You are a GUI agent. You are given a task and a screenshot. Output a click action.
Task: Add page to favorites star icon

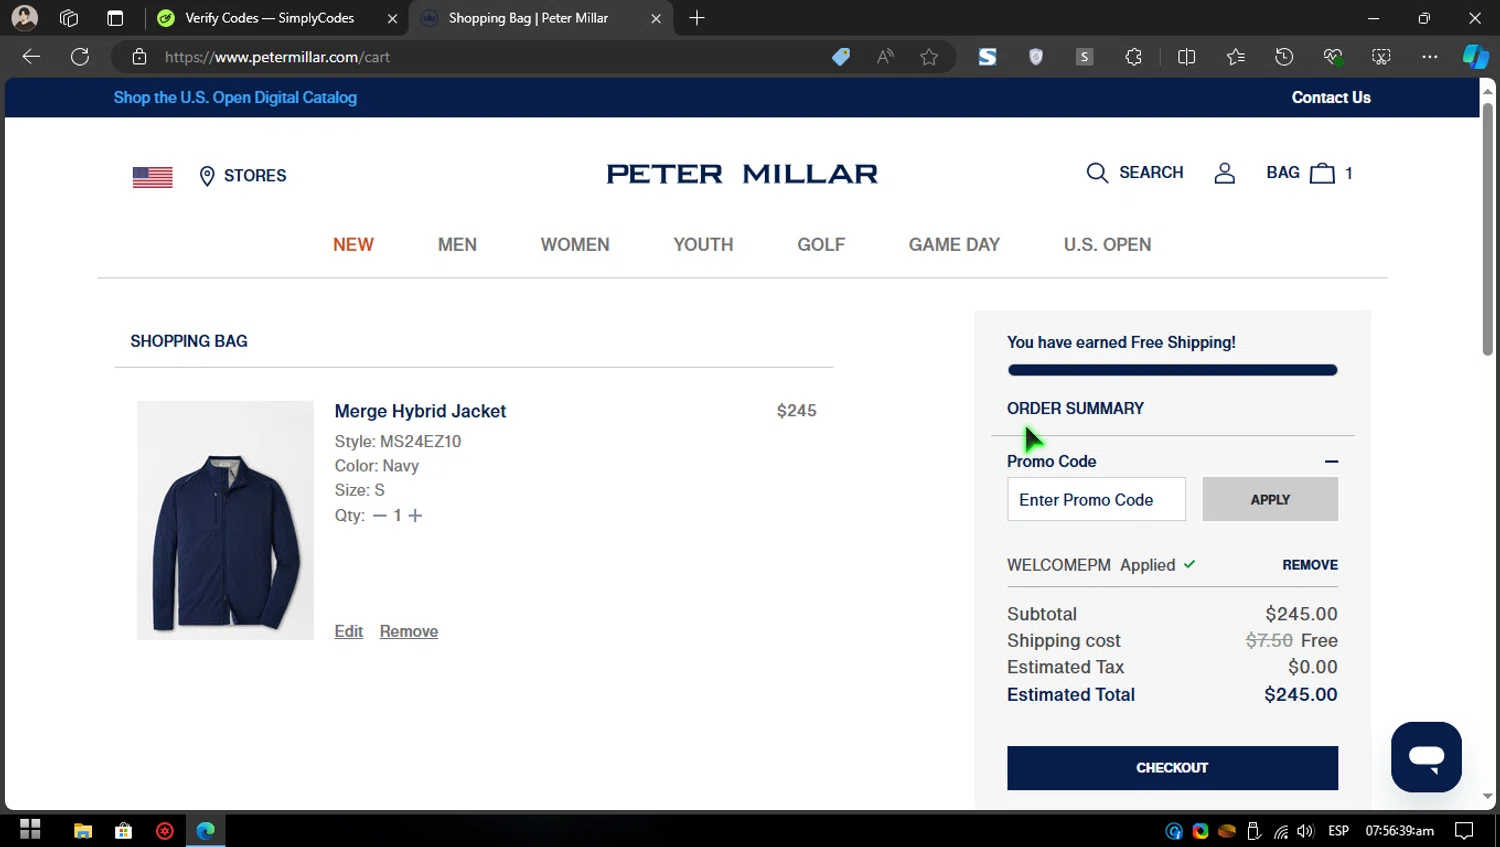coord(929,57)
